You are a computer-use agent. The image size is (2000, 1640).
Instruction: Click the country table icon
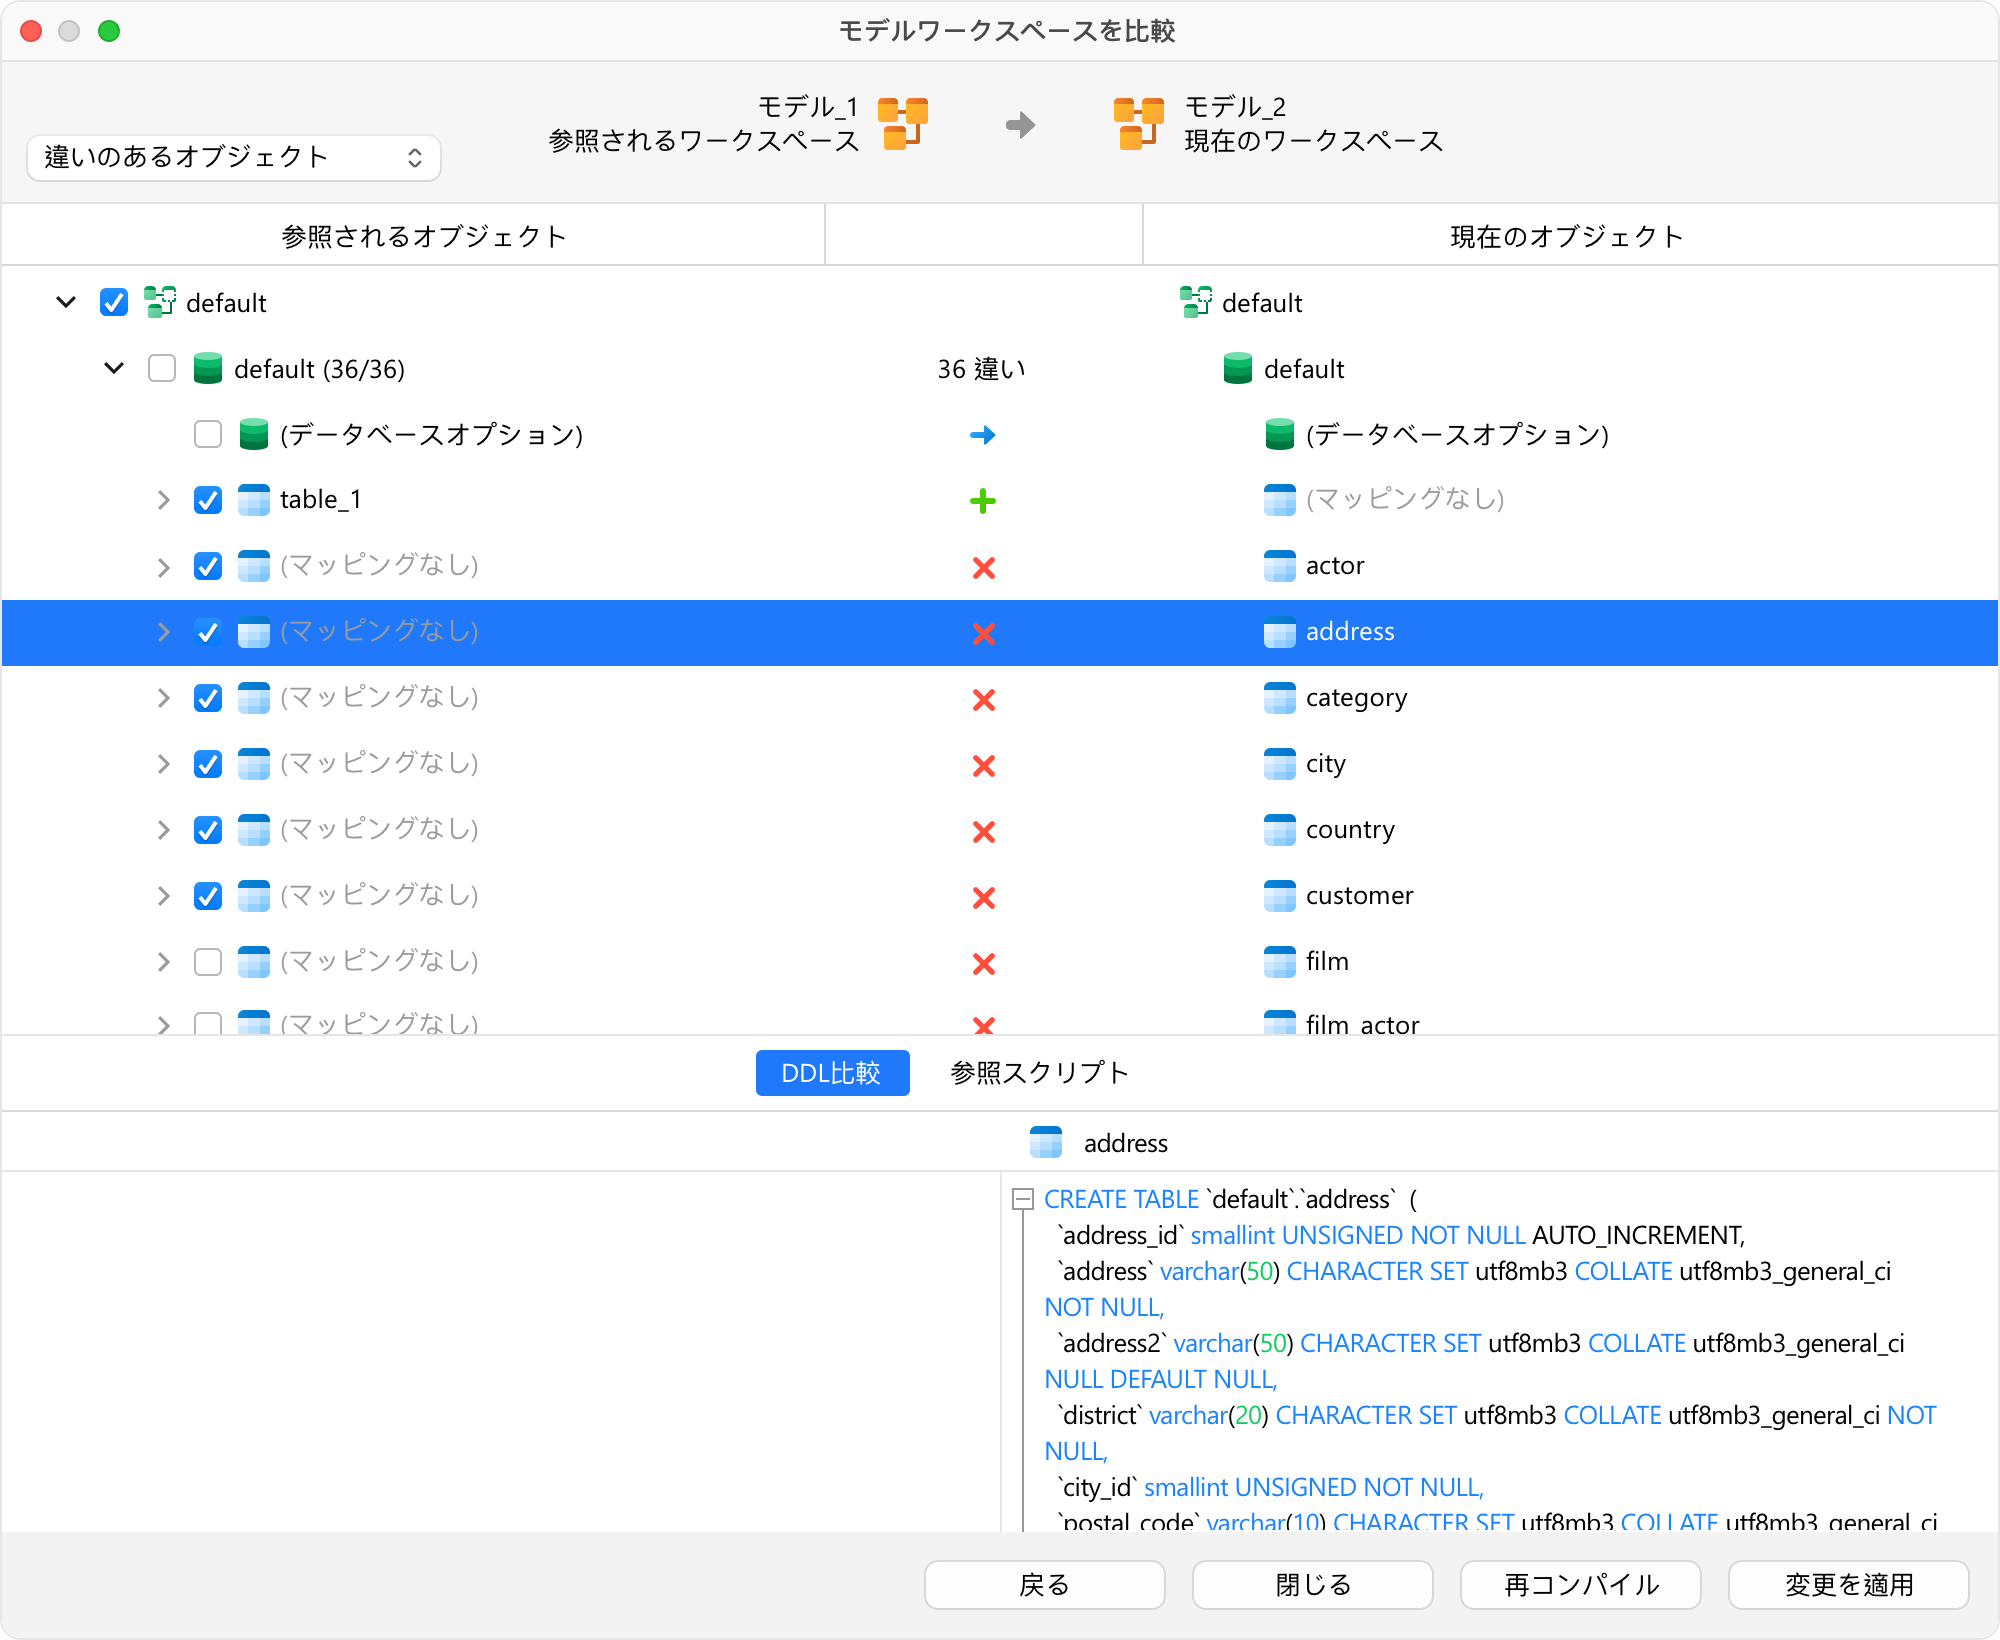pos(1280,830)
